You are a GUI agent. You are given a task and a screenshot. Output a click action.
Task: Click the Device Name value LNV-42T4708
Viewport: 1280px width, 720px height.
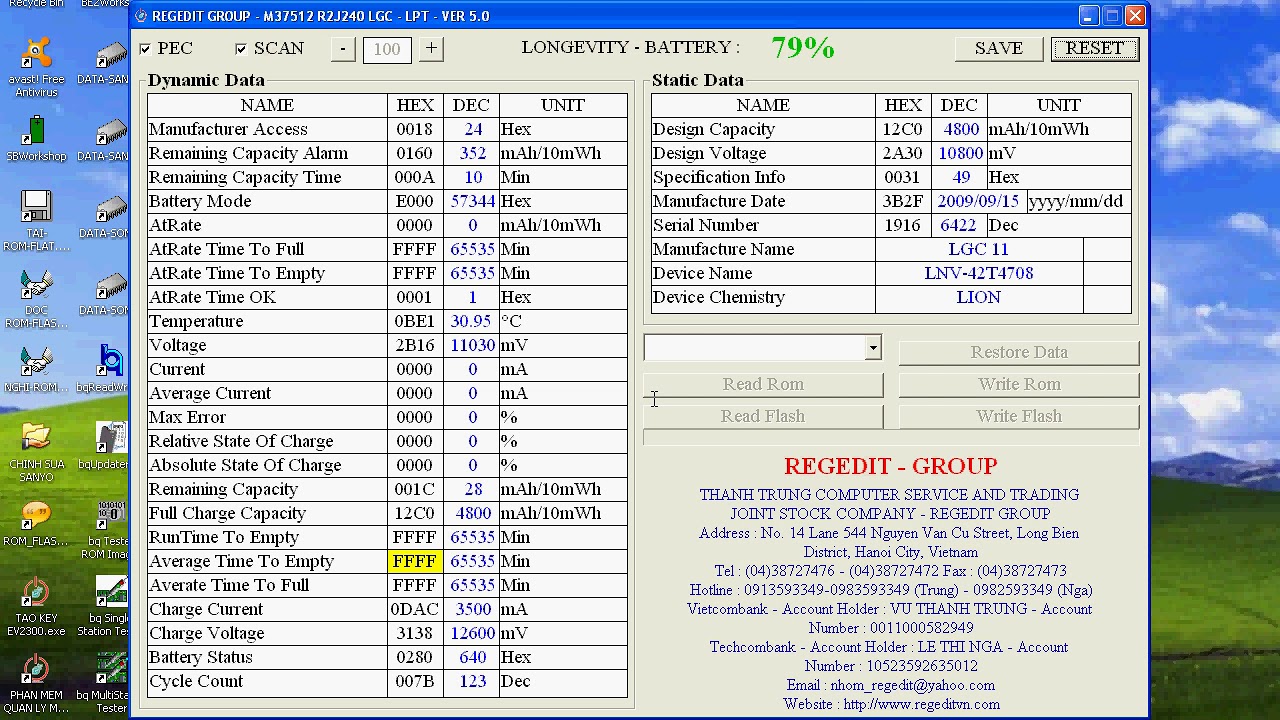point(978,273)
